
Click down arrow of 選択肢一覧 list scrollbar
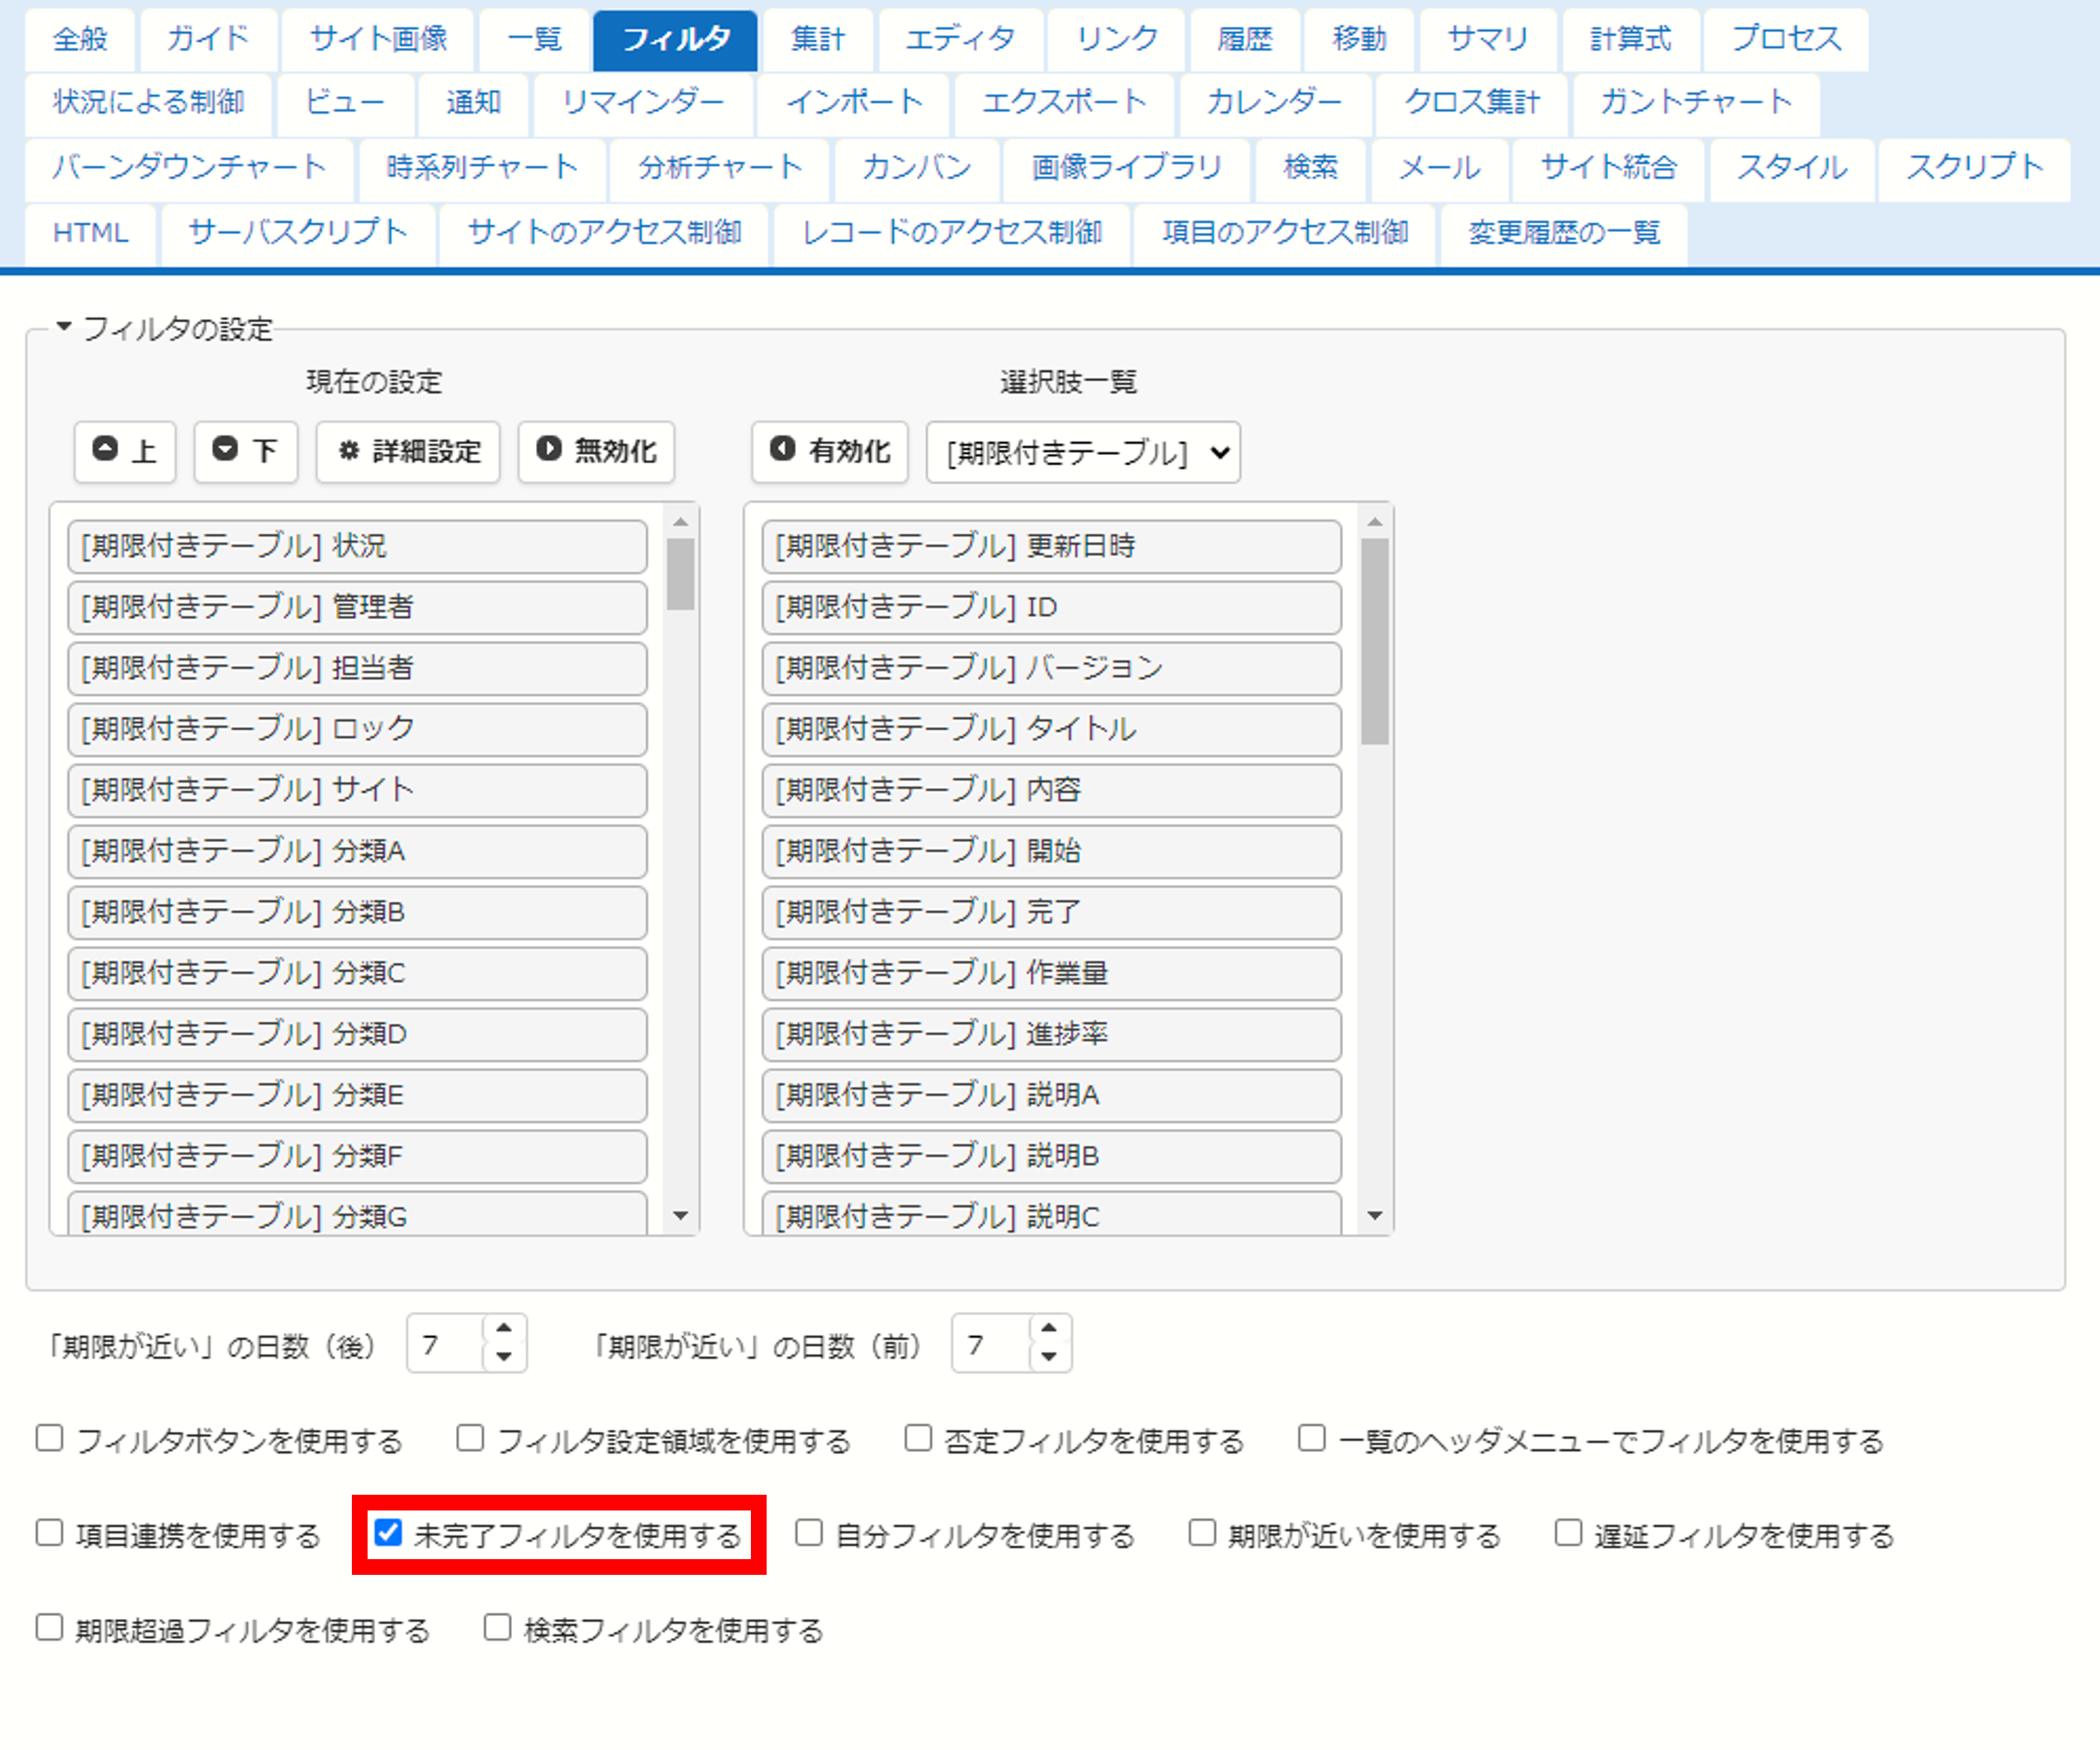click(x=1375, y=1217)
